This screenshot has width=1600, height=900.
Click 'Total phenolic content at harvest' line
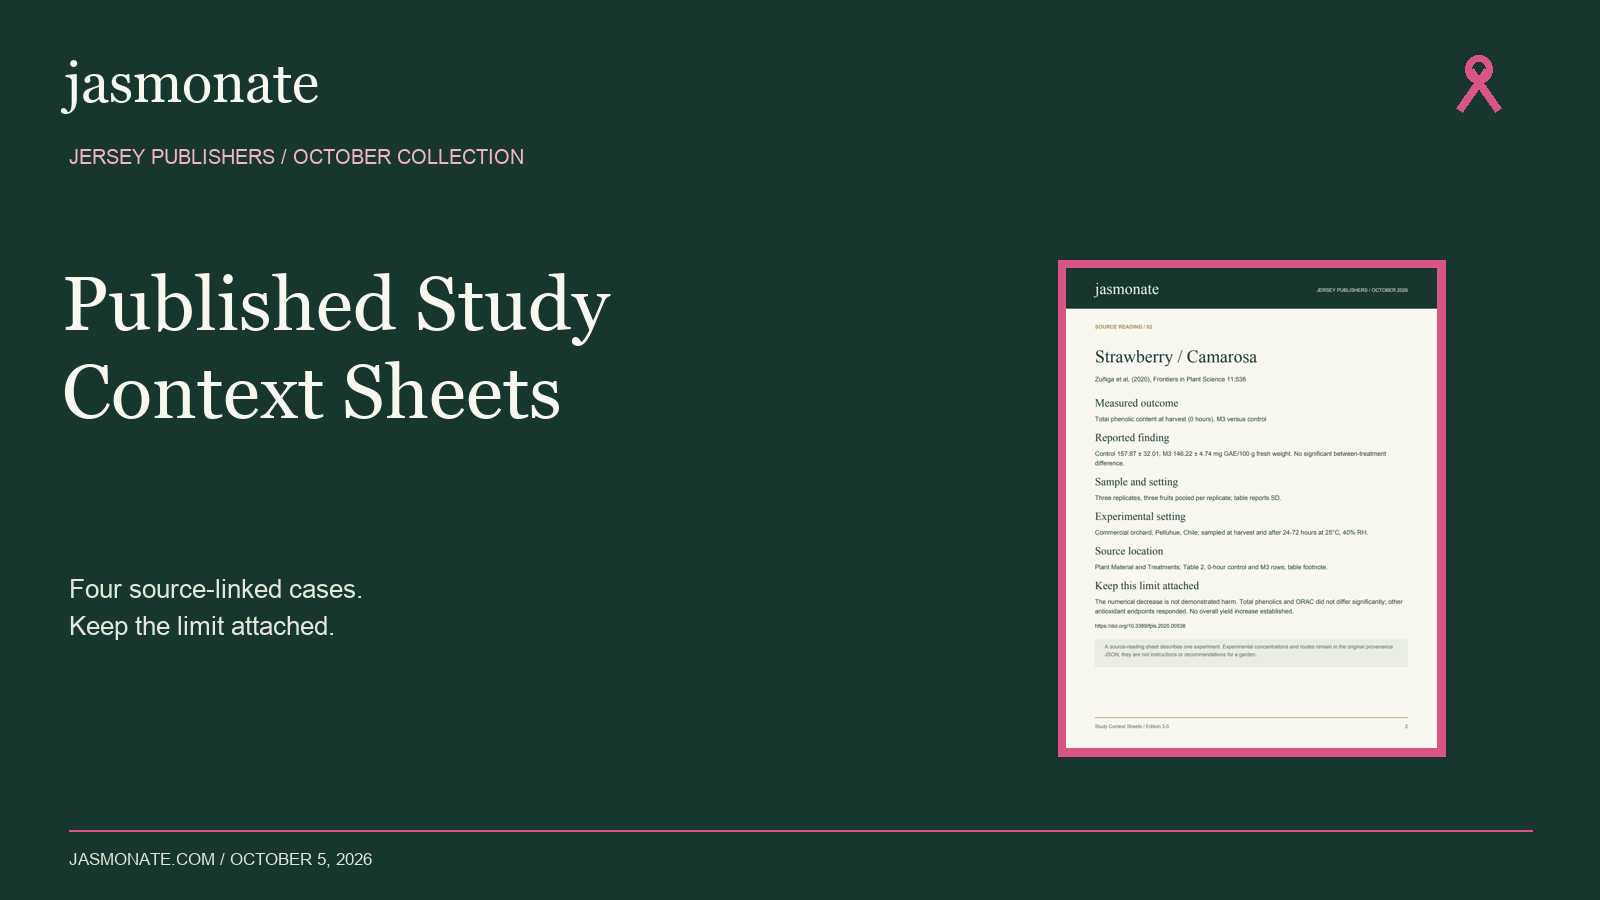[x=1180, y=419]
